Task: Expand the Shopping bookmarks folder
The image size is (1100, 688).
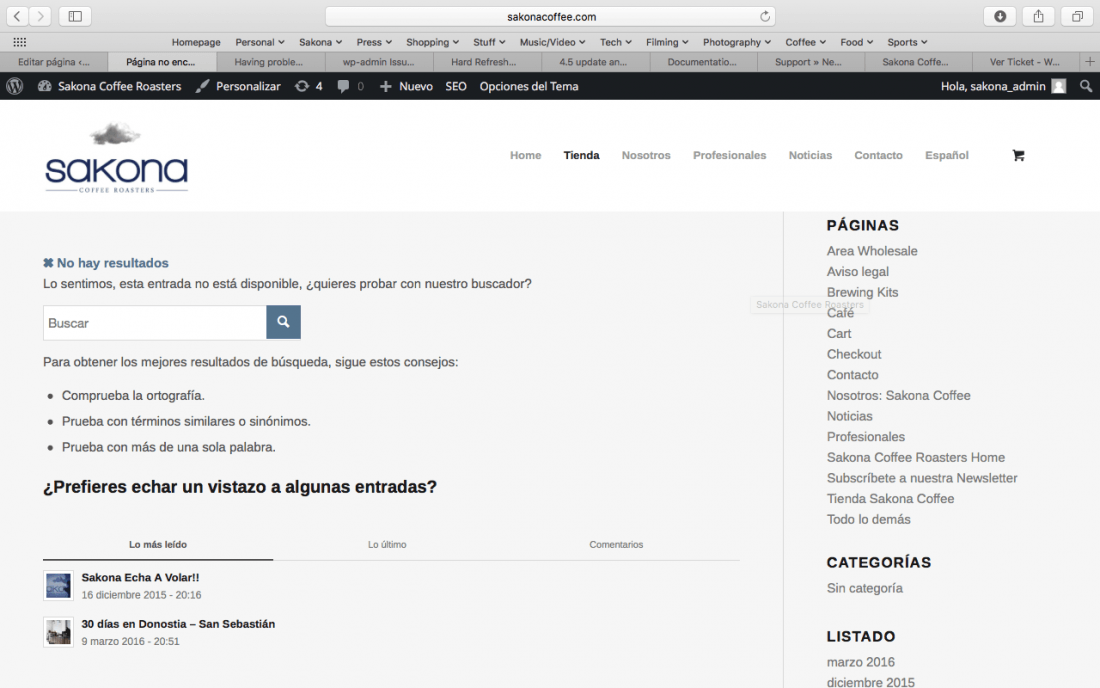Action: click(432, 42)
